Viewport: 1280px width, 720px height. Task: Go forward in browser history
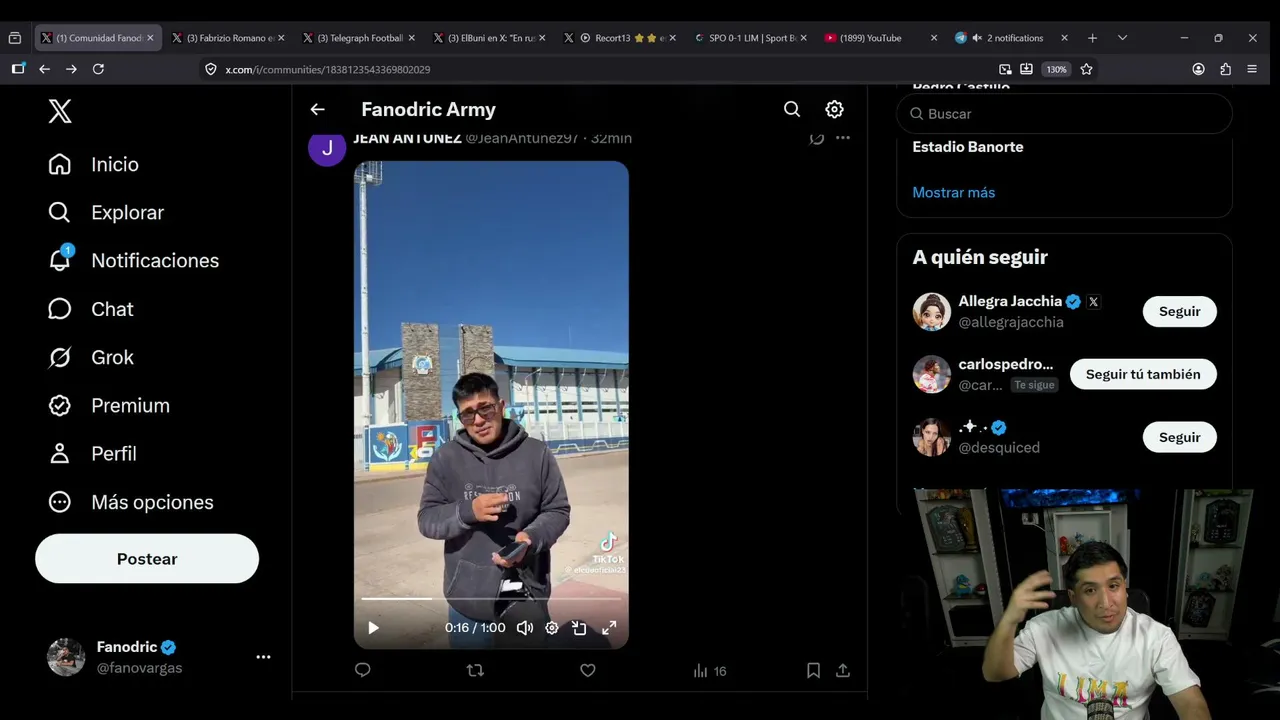[71, 69]
